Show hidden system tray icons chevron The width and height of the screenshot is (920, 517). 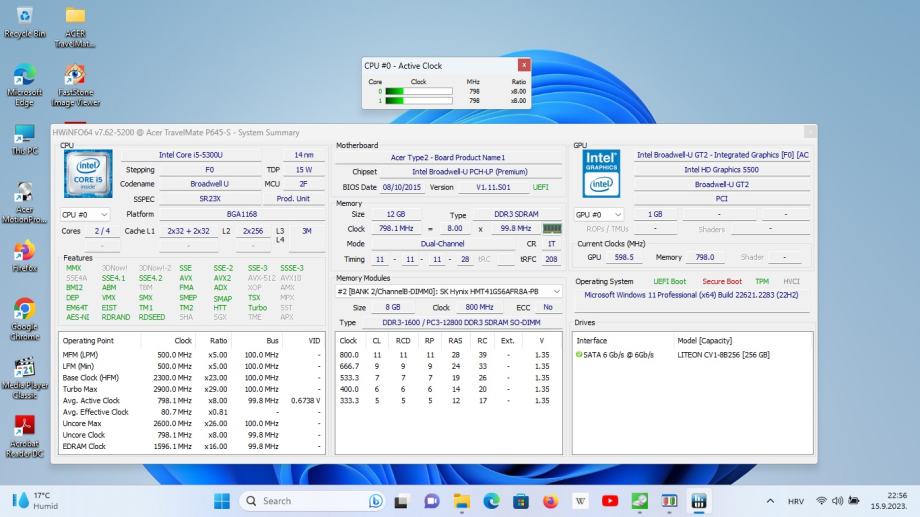click(x=770, y=501)
